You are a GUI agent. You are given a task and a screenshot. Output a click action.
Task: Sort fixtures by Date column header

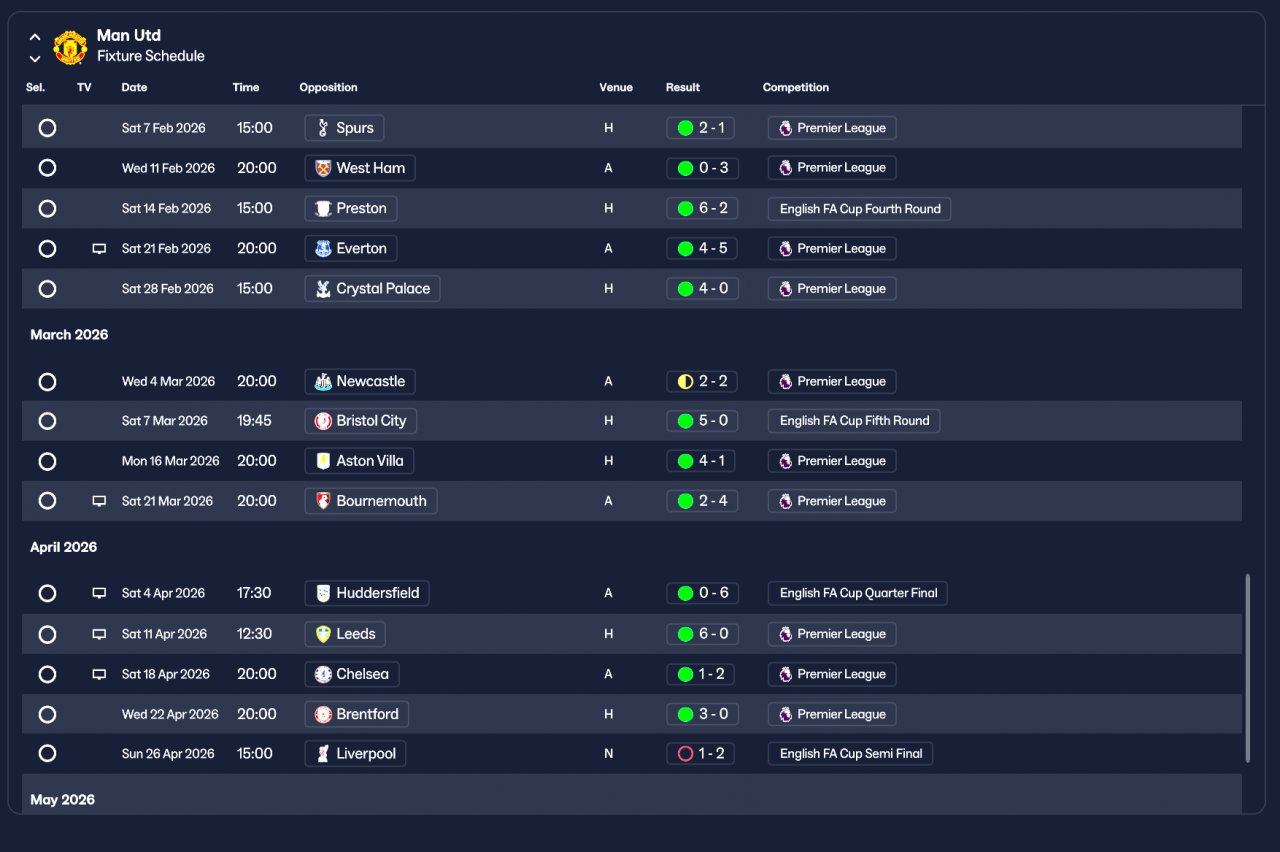[x=134, y=88]
